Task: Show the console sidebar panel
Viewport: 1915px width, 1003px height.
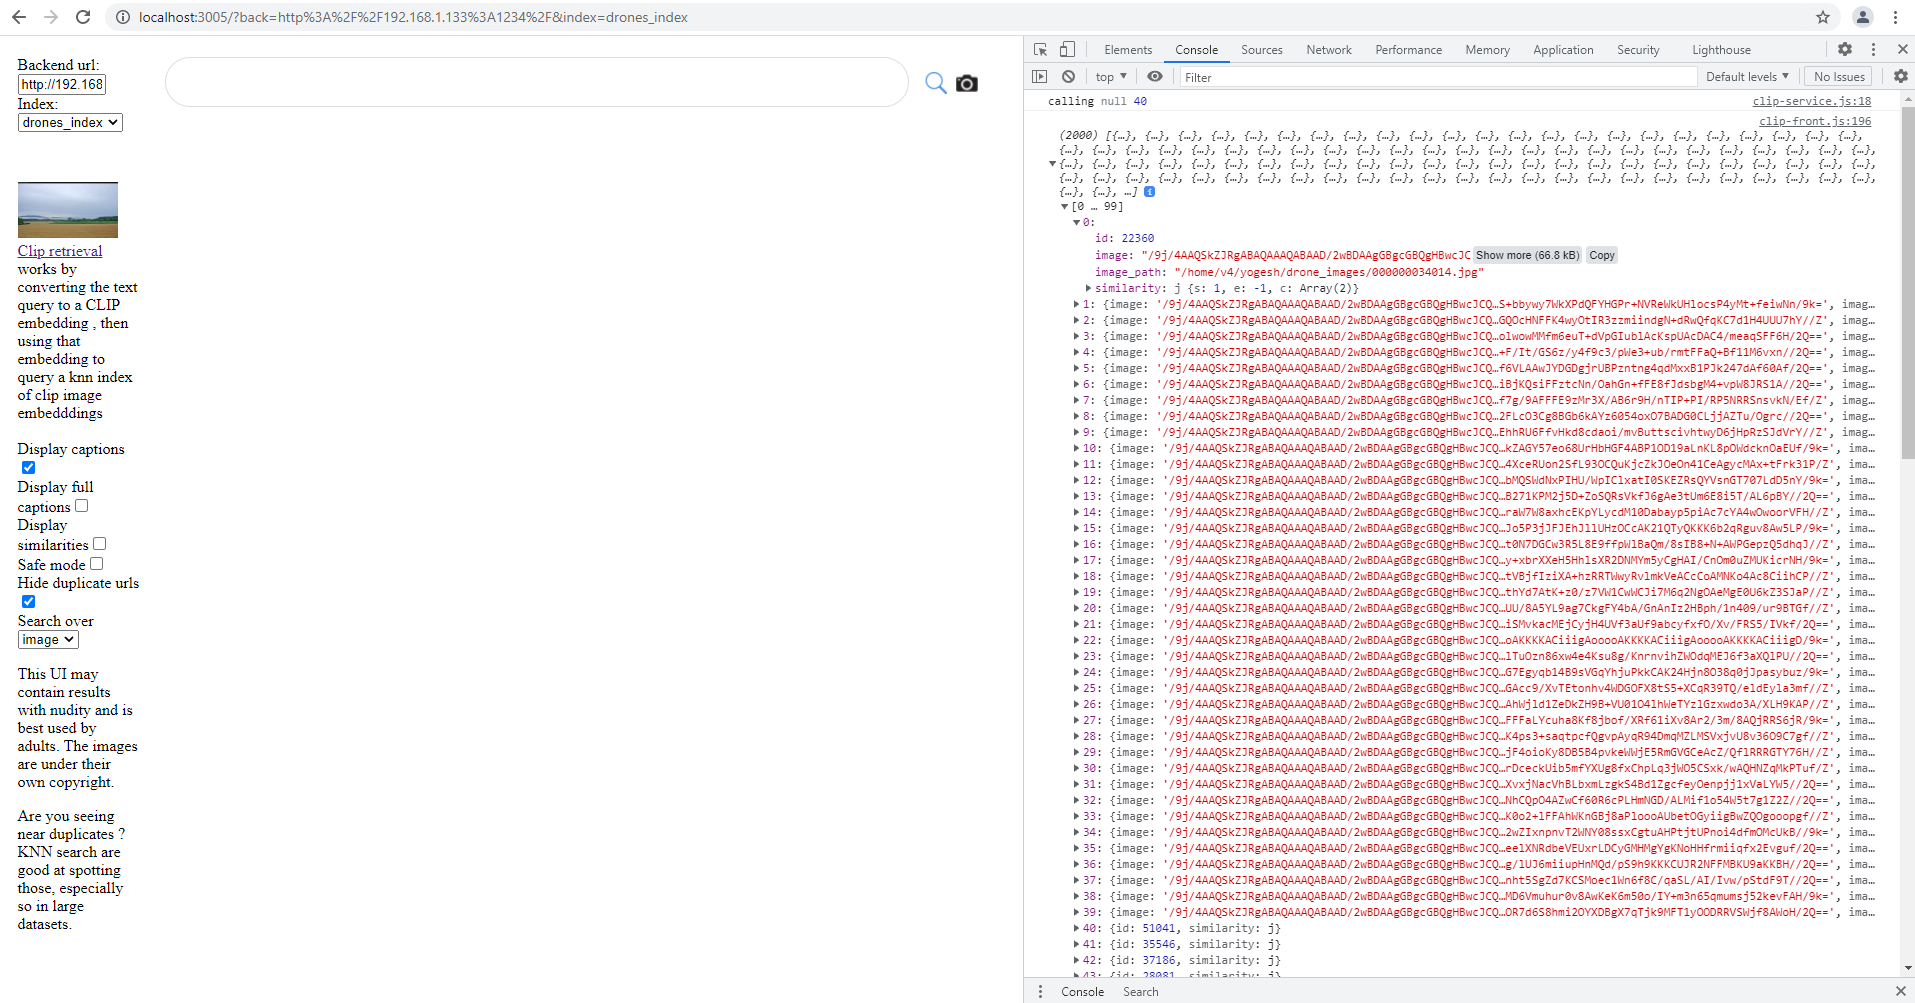Action: pyautogui.click(x=1040, y=76)
